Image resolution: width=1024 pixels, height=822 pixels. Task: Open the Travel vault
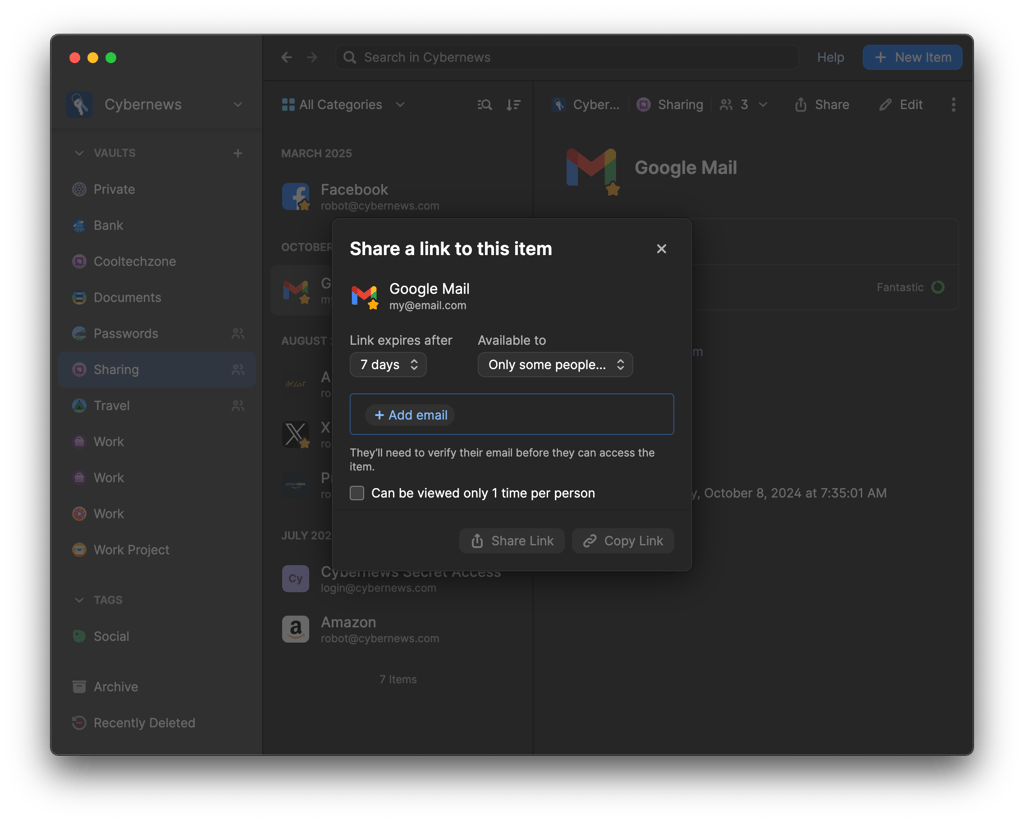[x=156, y=405]
